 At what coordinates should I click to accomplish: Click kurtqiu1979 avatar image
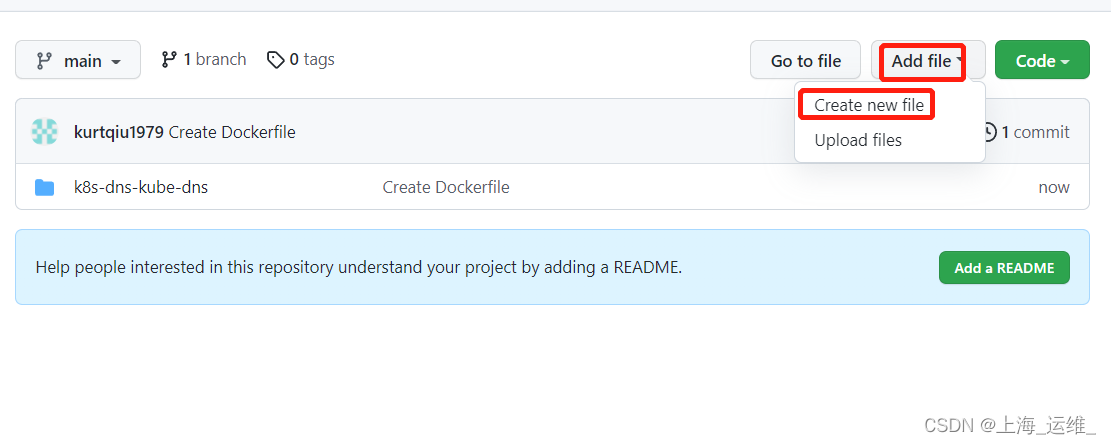(x=45, y=132)
